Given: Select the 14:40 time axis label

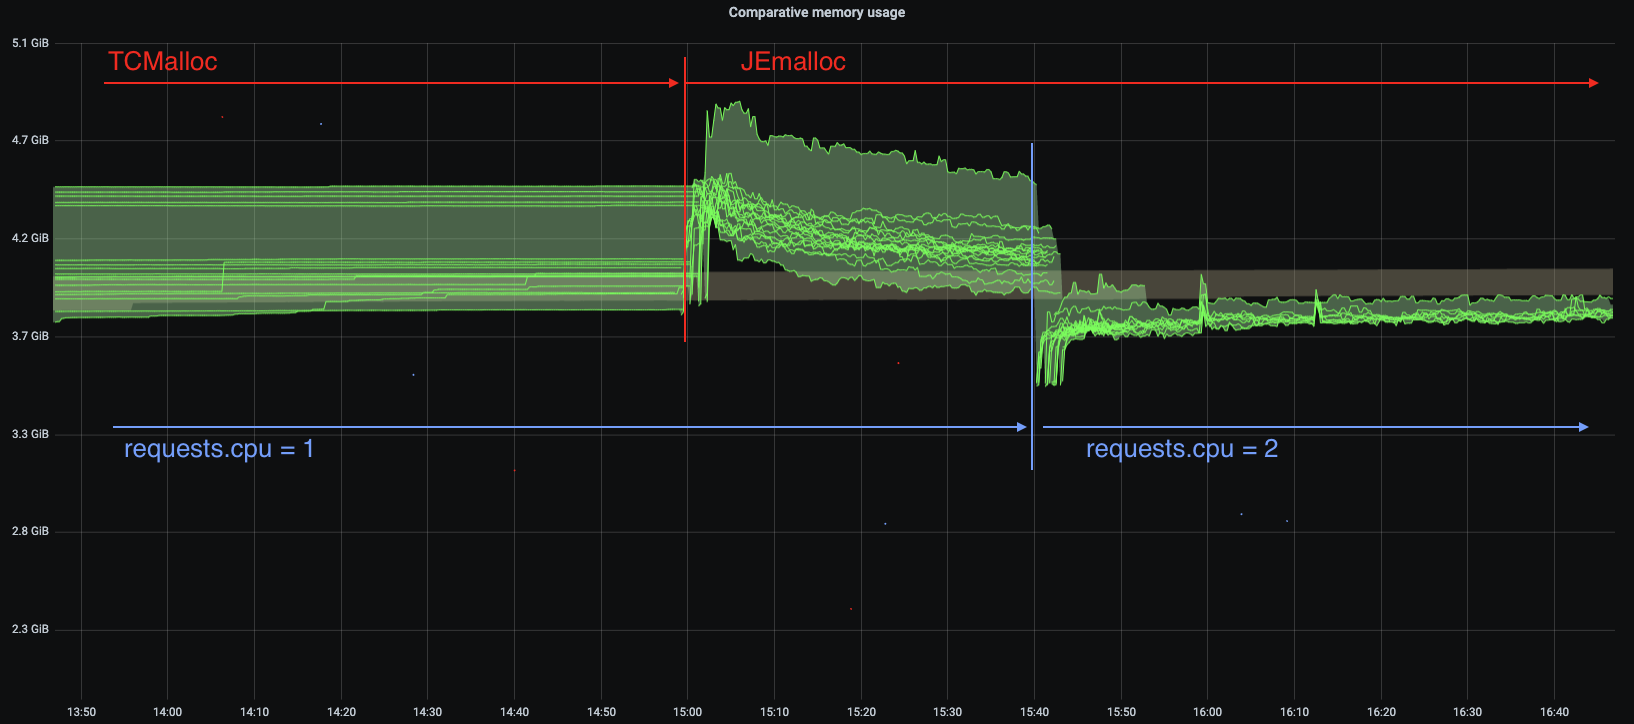Looking at the screenshot, I should pos(515,712).
